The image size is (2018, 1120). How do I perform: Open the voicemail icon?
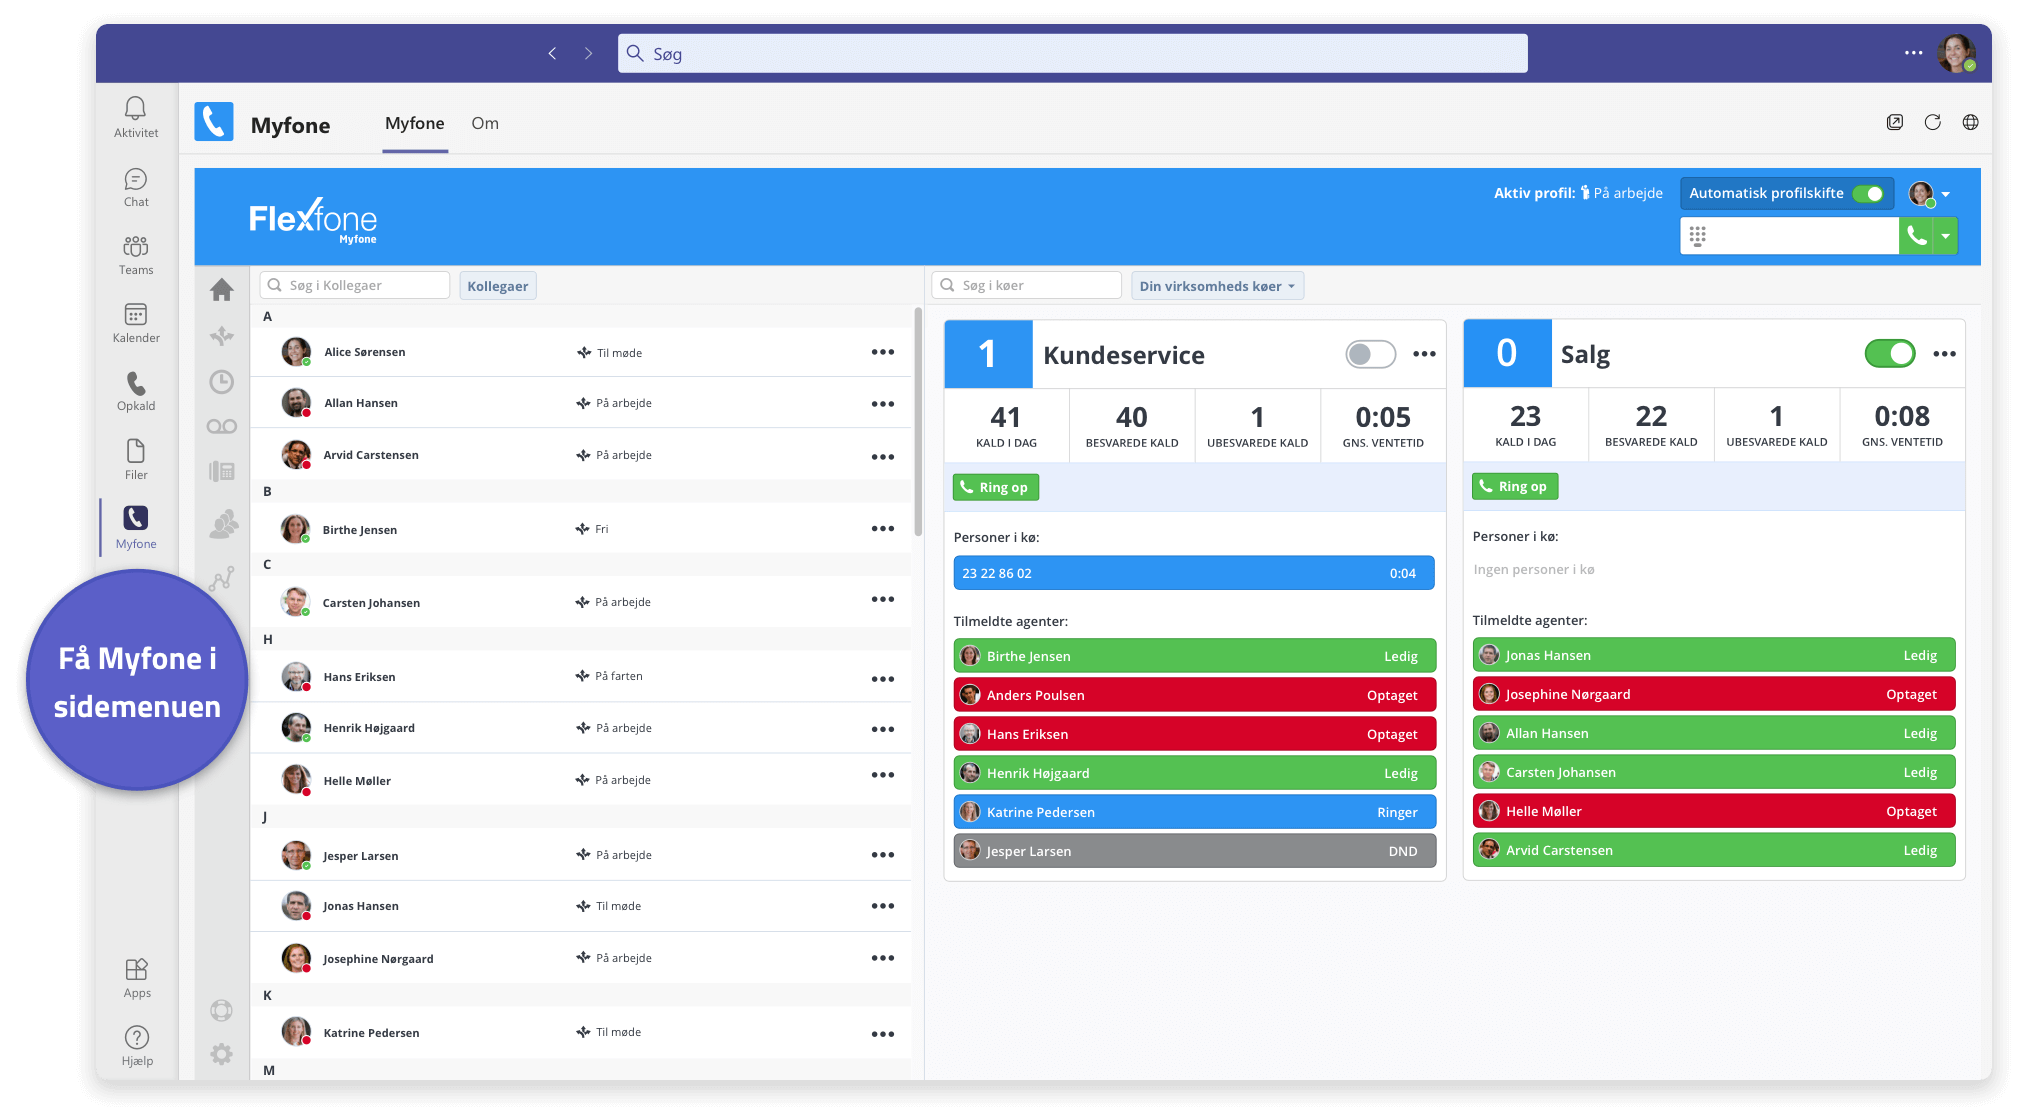(x=222, y=426)
